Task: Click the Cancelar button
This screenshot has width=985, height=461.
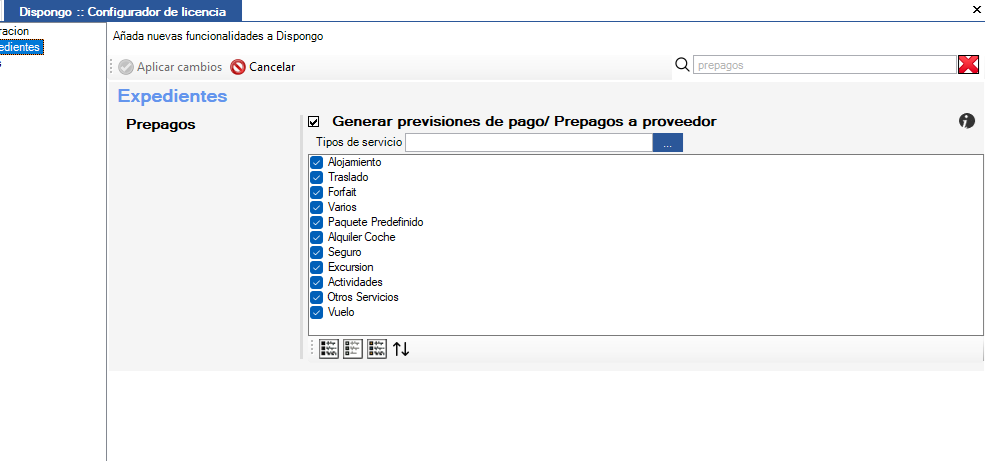Action: point(263,67)
